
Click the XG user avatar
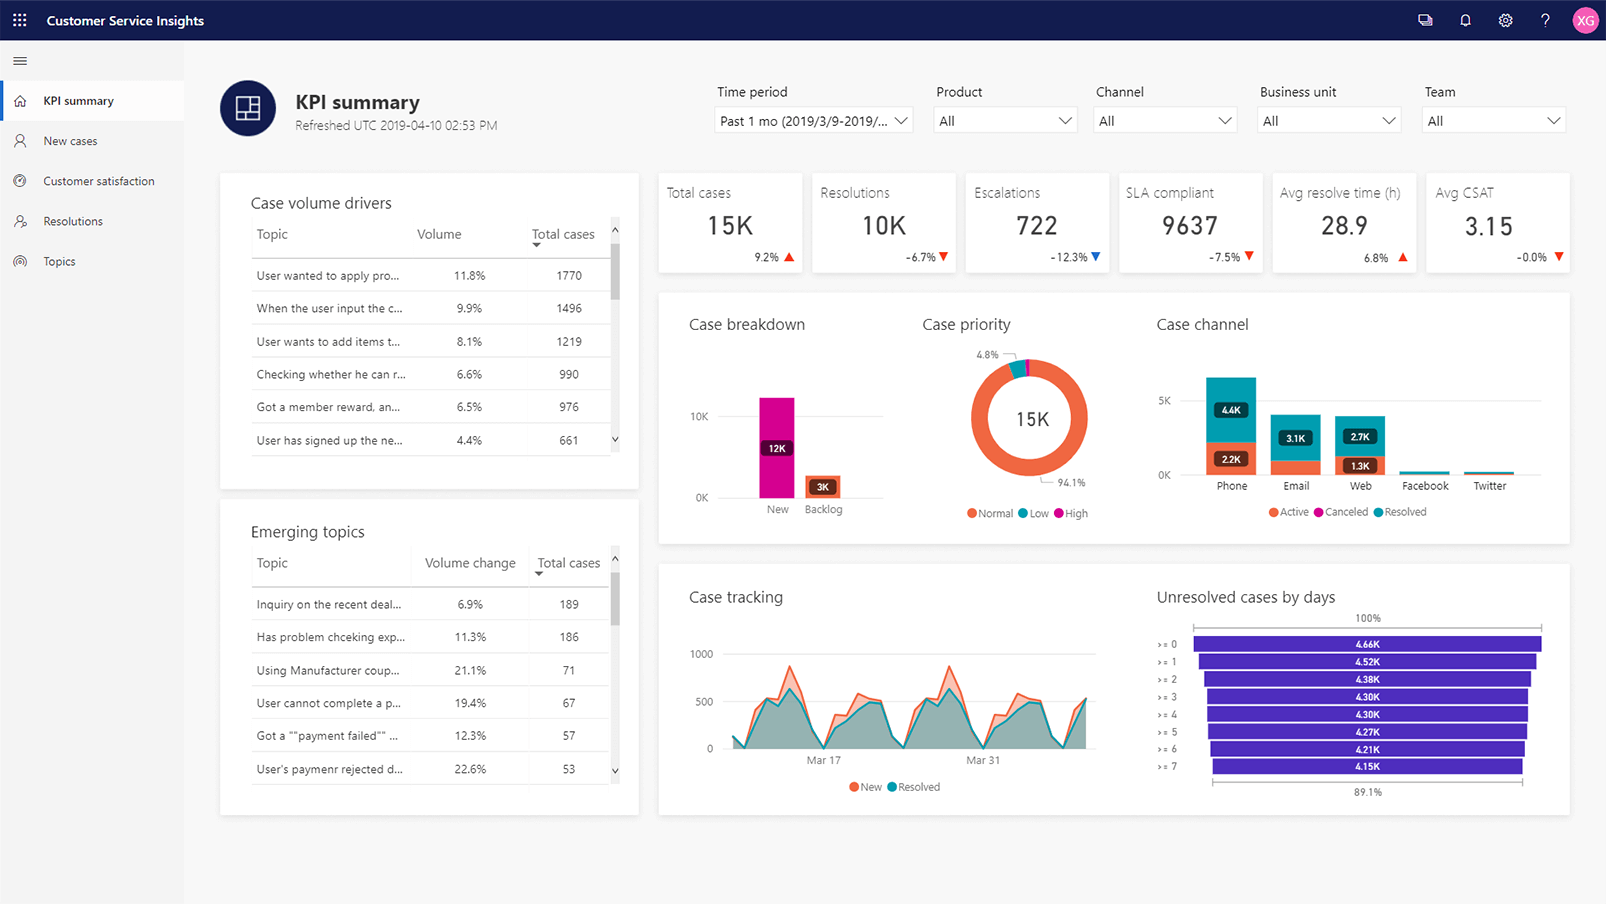pyautogui.click(x=1585, y=20)
